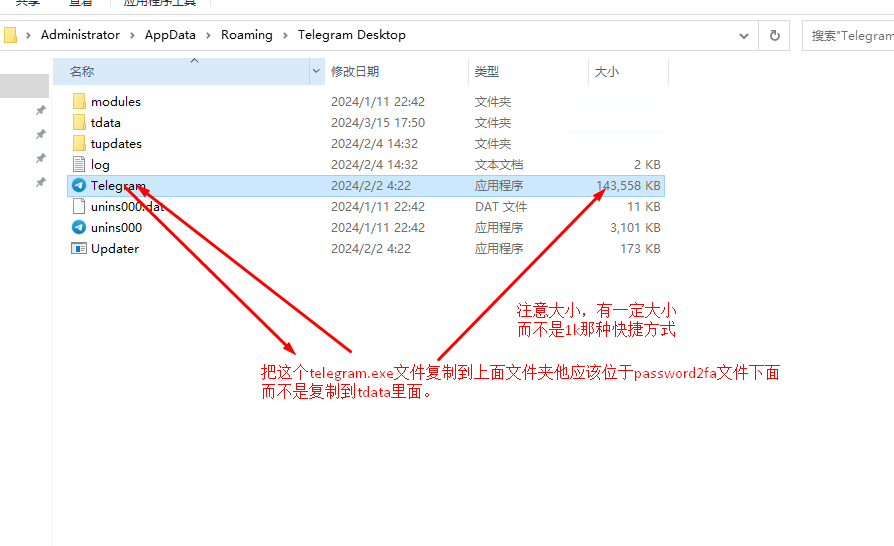This screenshot has height=546, width=894.
Task: Click the Telegram search box
Action: pos(848,36)
